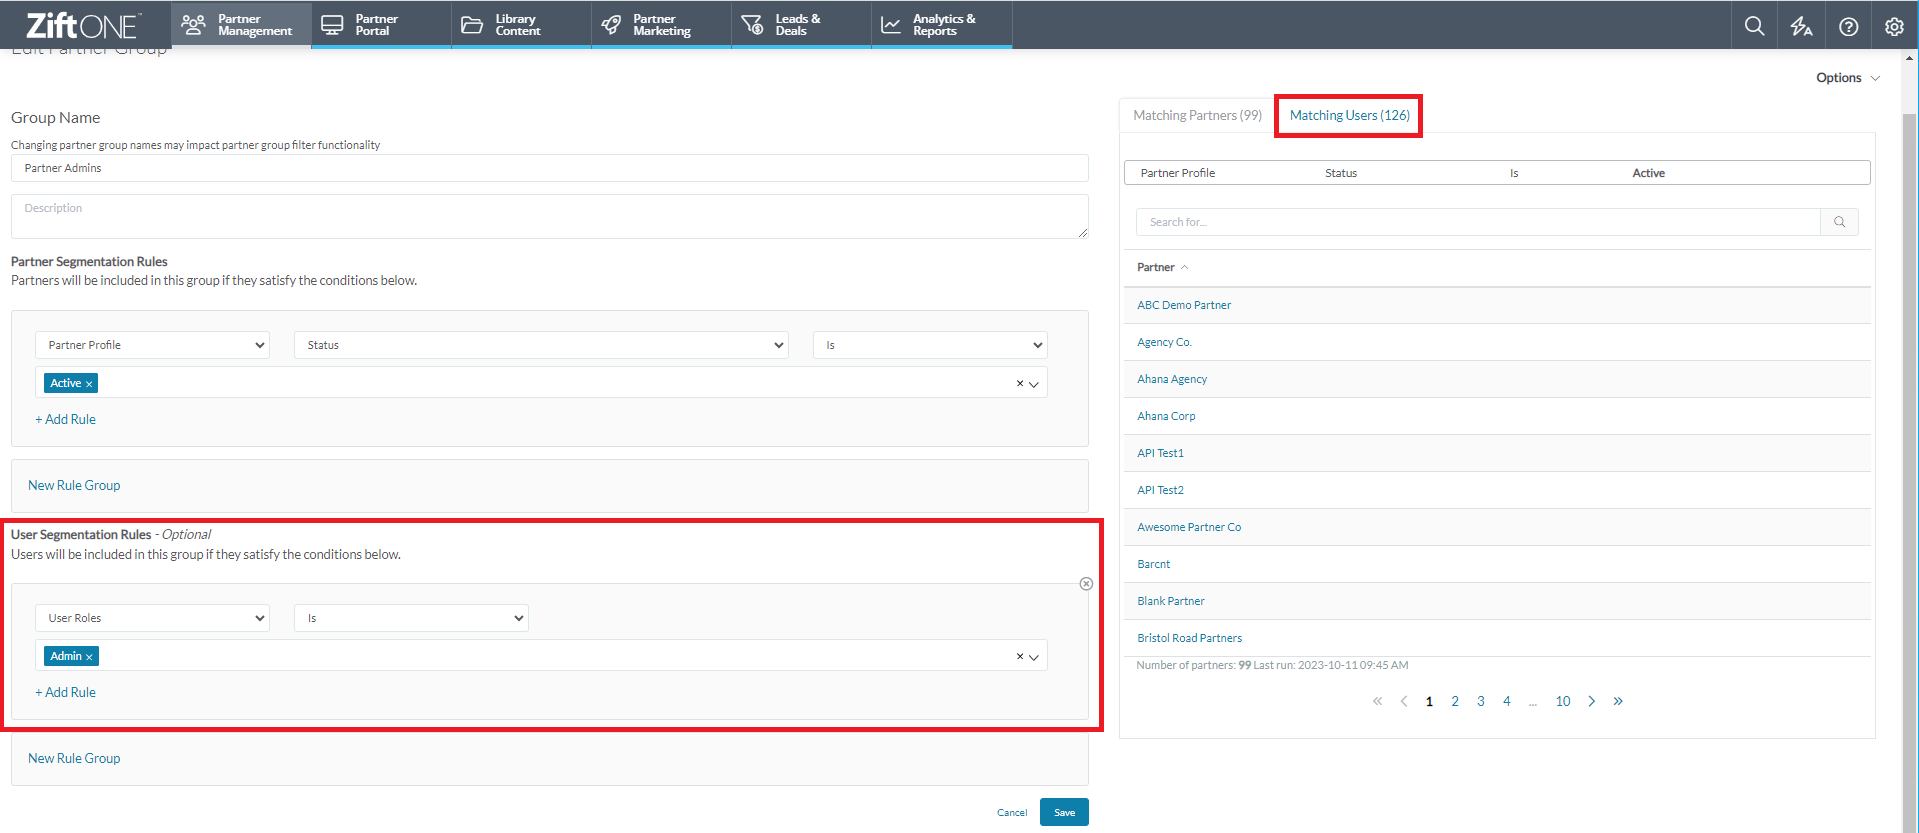Viewport: 1919px width, 833px height.
Task: Open Bristol Road Partners link
Action: click(1190, 638)
